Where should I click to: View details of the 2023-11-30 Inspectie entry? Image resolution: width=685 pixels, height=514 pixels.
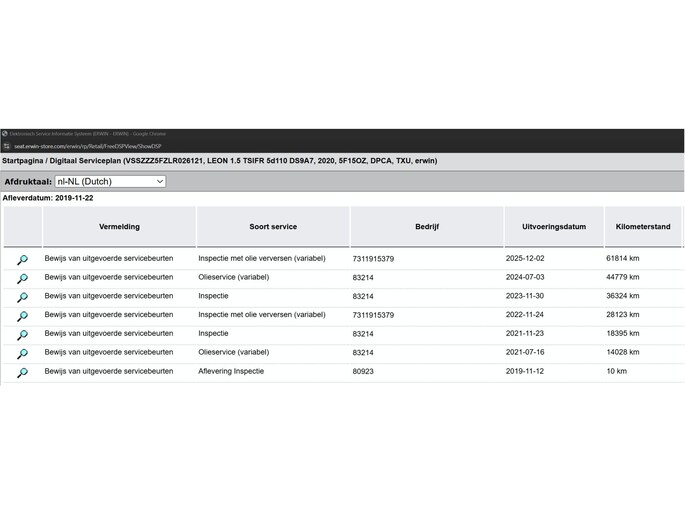click(x=22, y=297)
